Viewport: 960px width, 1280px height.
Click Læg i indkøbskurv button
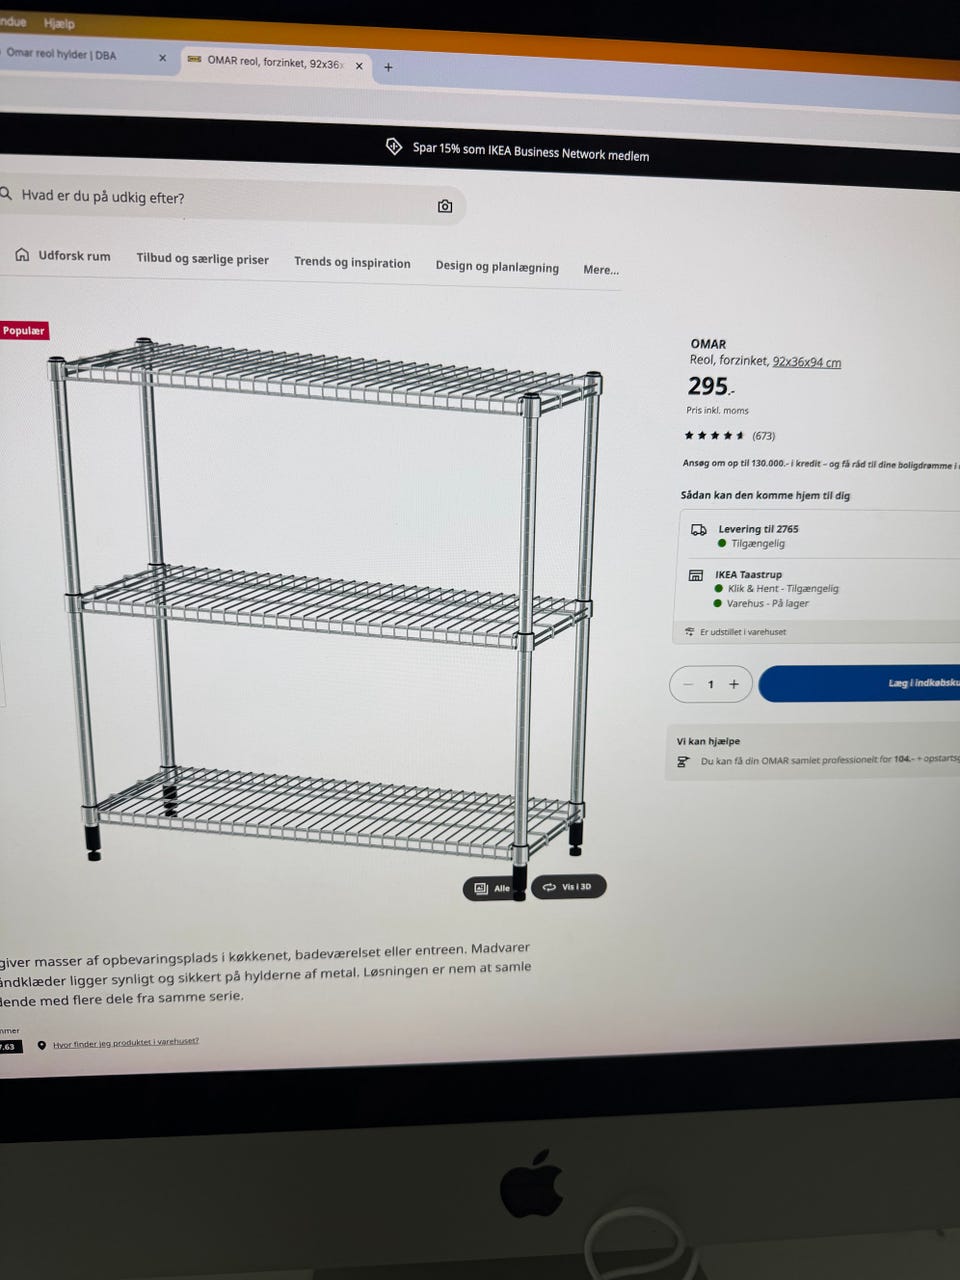[860, 683]
